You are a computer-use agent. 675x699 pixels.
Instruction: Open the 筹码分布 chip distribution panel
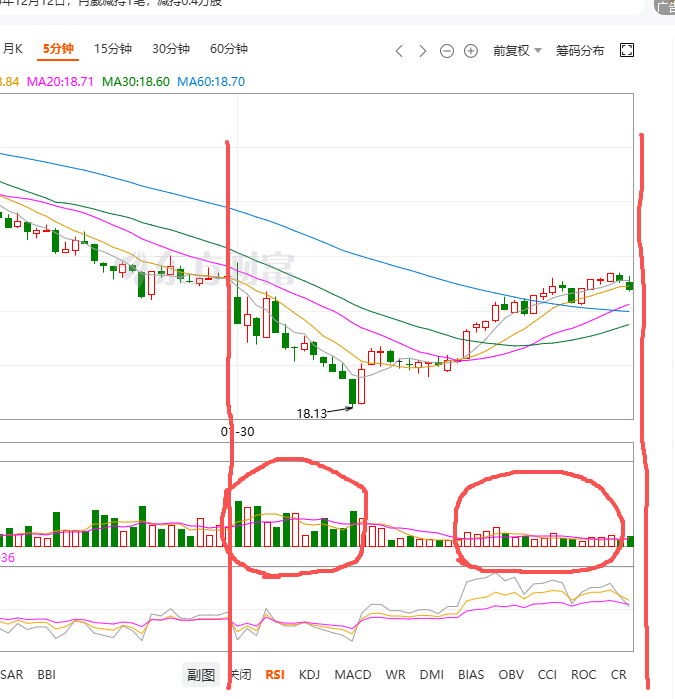coord(580,50)
